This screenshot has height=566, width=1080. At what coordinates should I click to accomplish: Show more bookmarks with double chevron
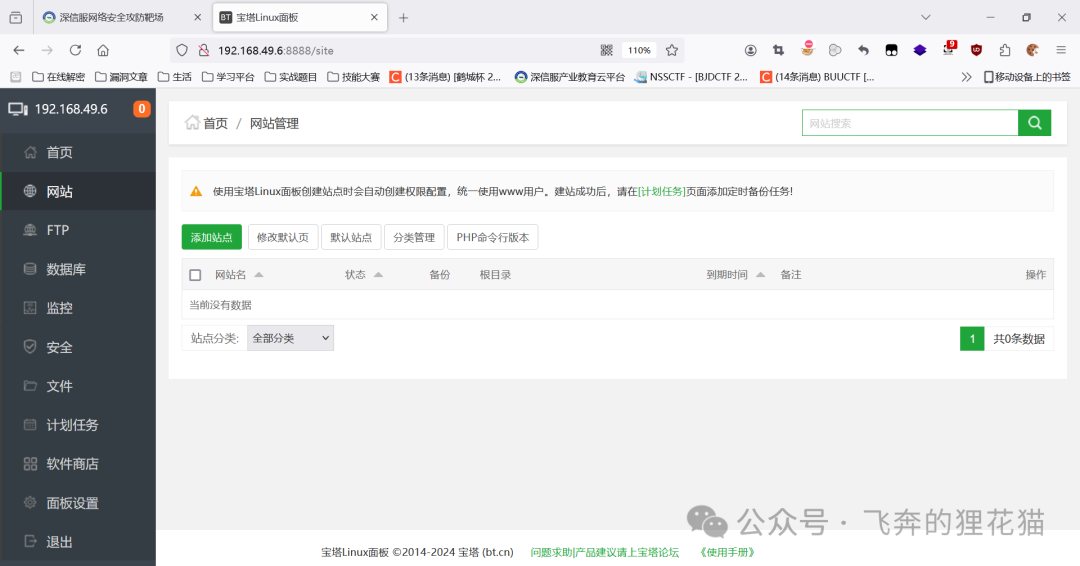966,77
